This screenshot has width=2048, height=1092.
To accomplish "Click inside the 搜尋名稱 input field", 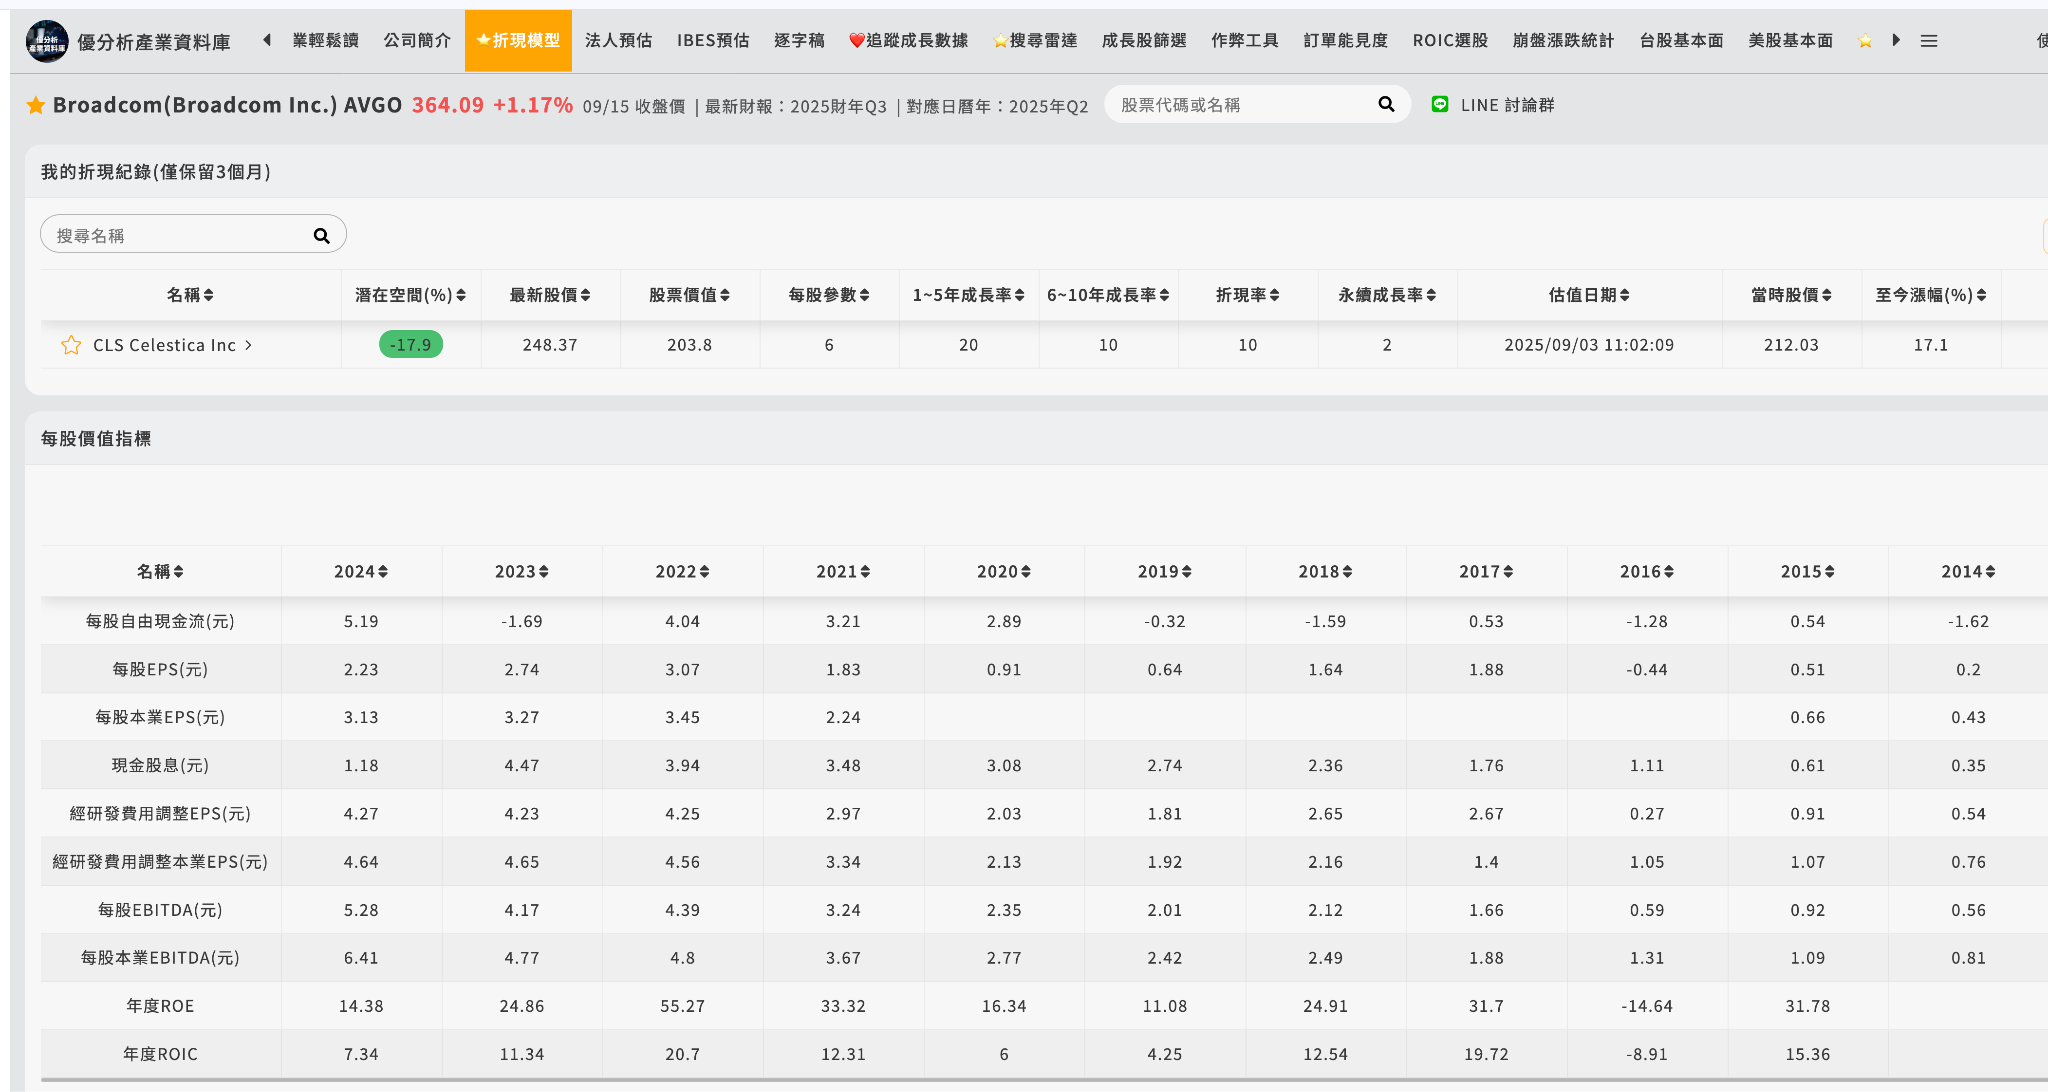I will click(x=180, y=234).
